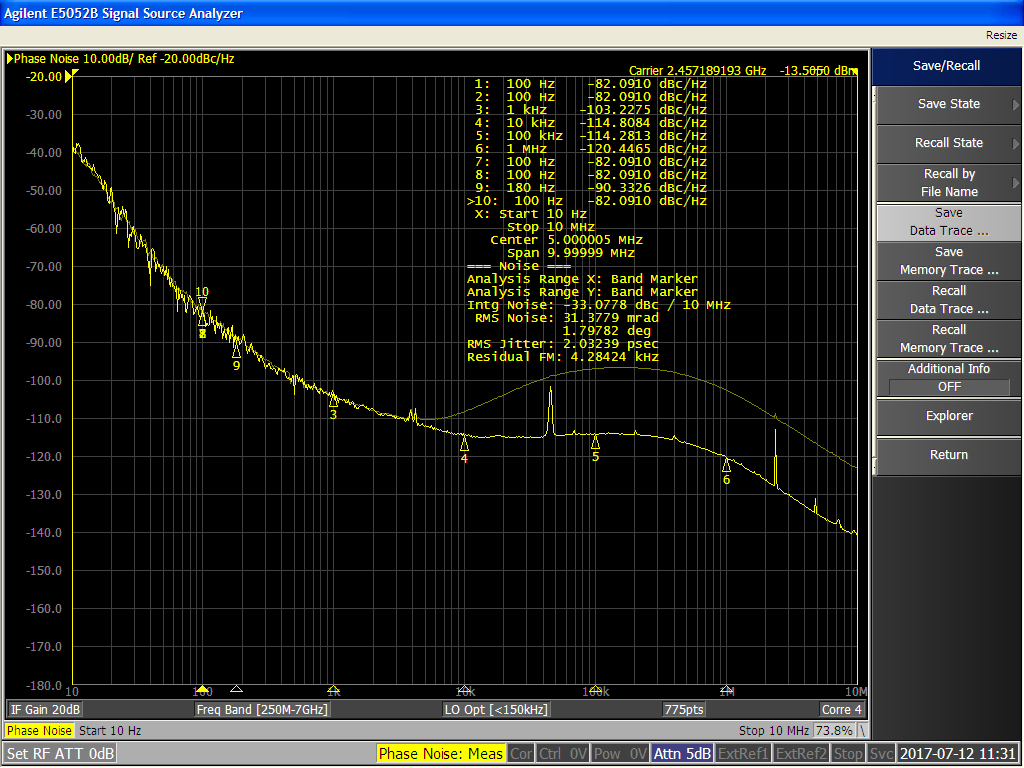Toggle Additional Info OFF setting
This screenshot has width=1024, height=768.
coord(948,378)
